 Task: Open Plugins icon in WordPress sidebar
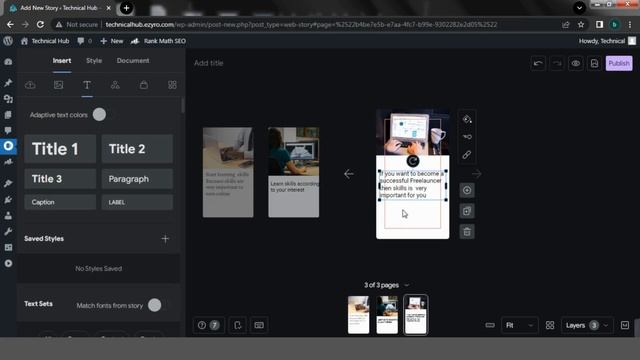[8, 200]
